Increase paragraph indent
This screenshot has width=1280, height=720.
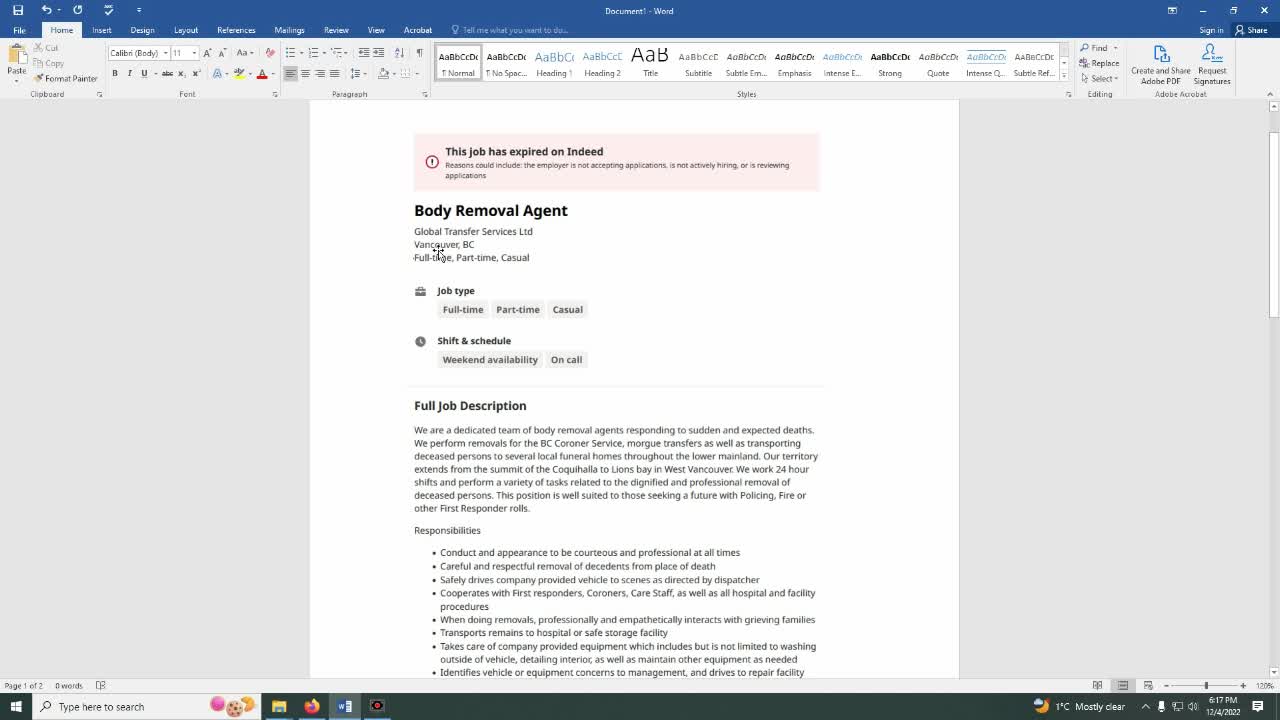[x=379, y=53]
